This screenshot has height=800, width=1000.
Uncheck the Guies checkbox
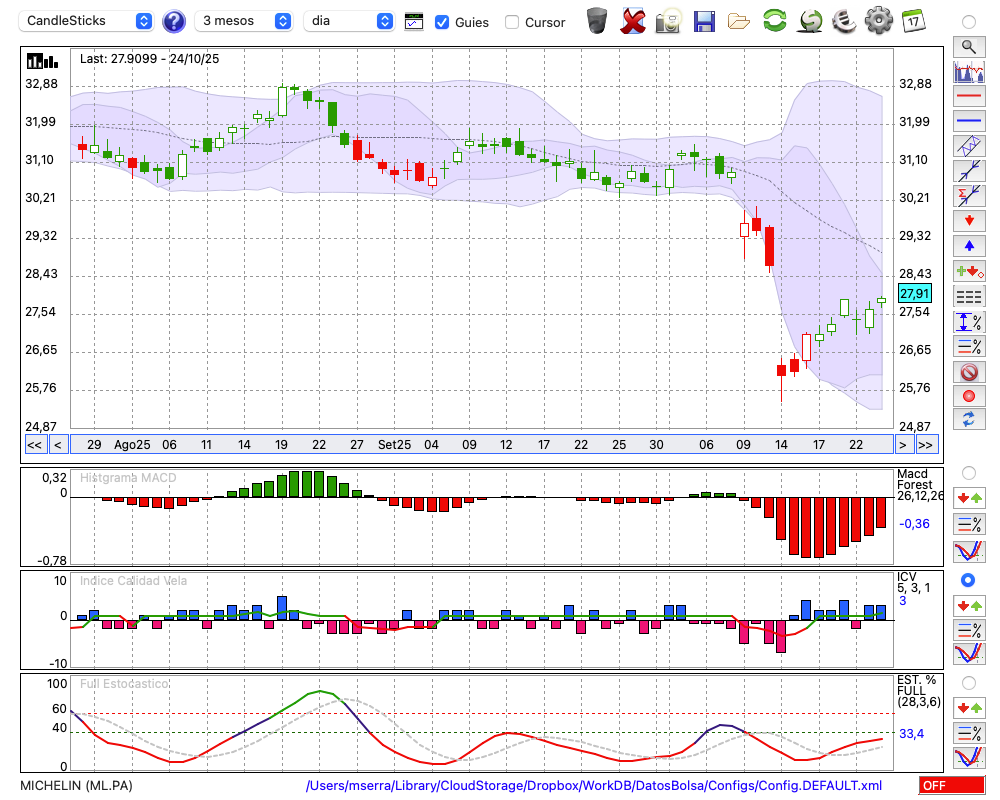click(442, 22)
